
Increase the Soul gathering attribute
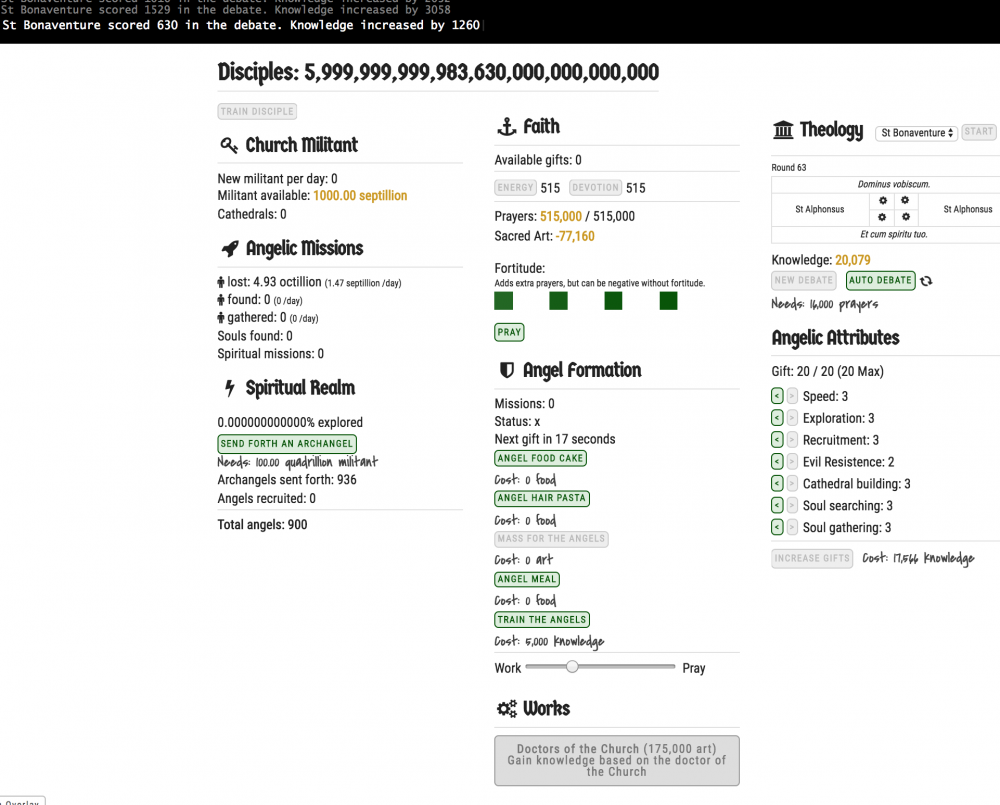pos(791,527)
